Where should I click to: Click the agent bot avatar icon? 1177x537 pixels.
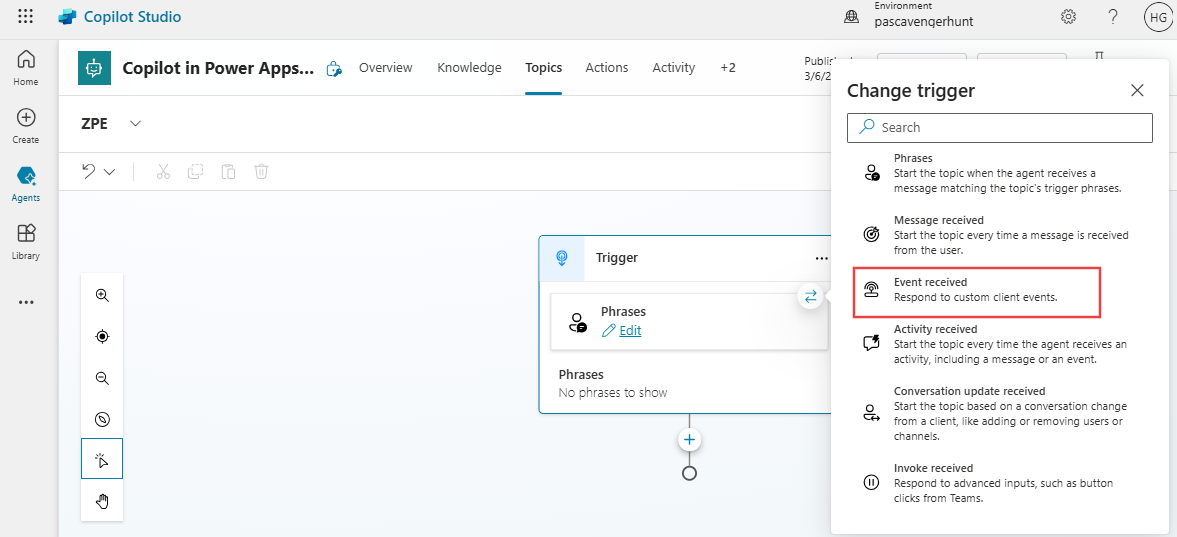click(94, 68)
